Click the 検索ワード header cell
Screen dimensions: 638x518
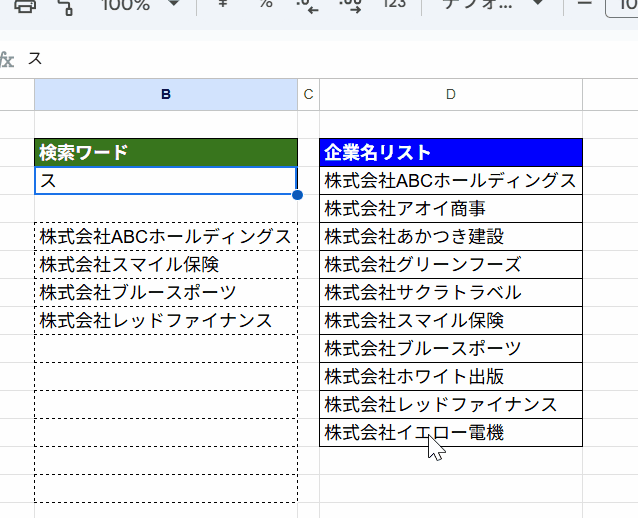[166, 152]
